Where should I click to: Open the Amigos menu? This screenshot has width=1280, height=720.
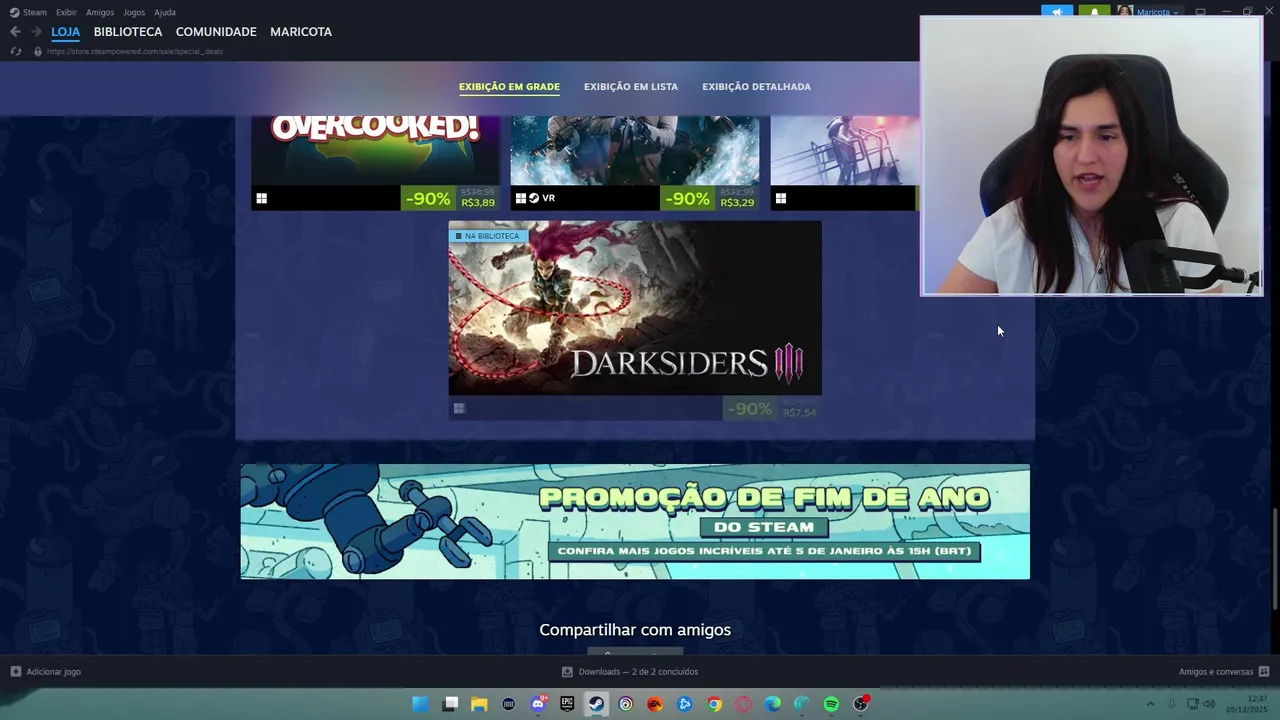pos(100,12)
